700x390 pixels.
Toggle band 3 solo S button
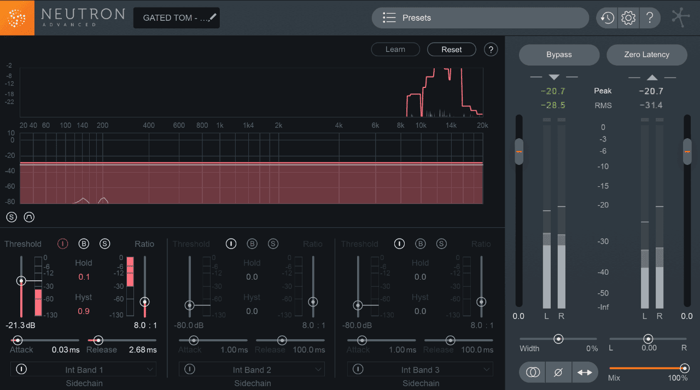(441, 244)
